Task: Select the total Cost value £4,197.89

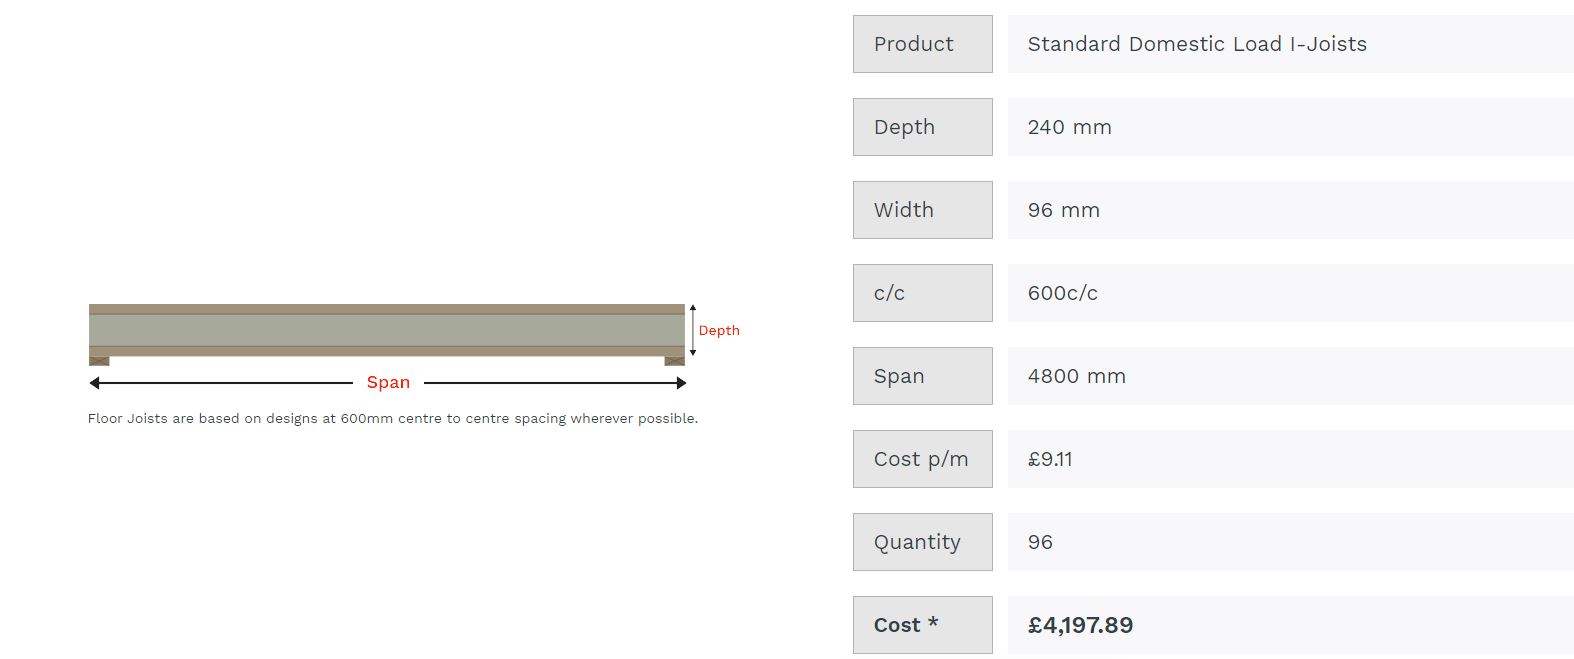Action: coord(1080,624)
